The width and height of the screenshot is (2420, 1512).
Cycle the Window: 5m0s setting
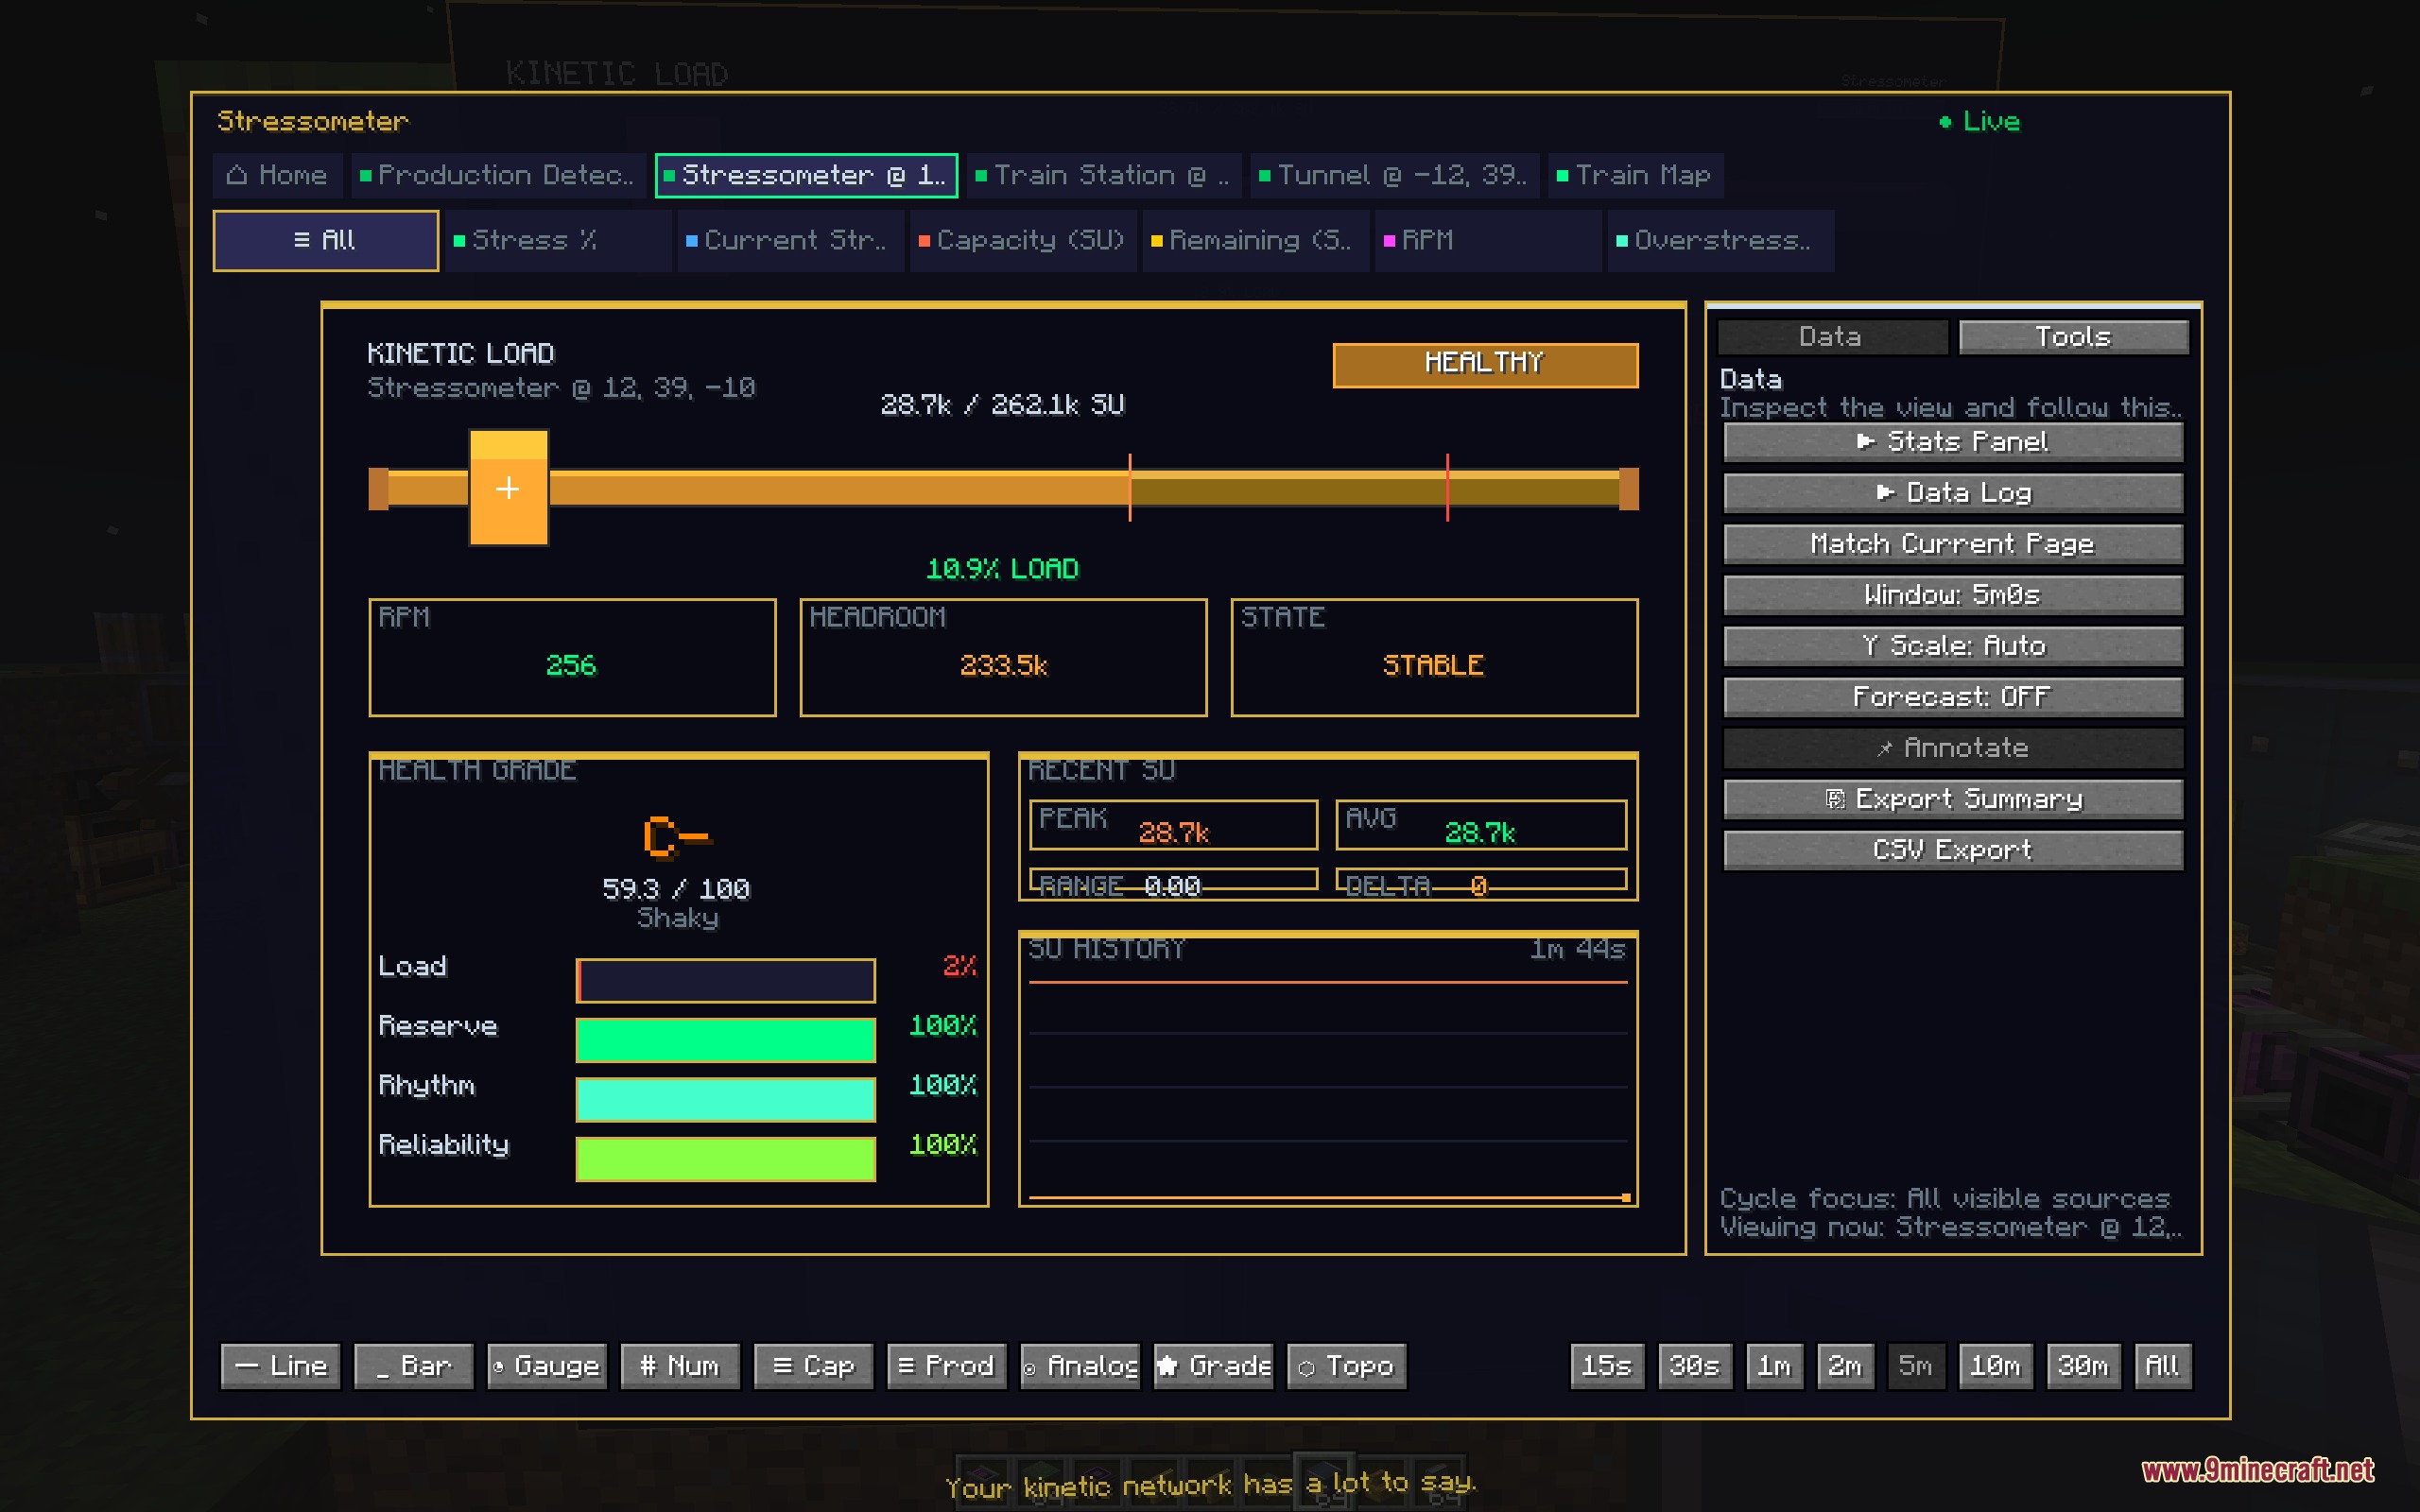[1953, 595]
